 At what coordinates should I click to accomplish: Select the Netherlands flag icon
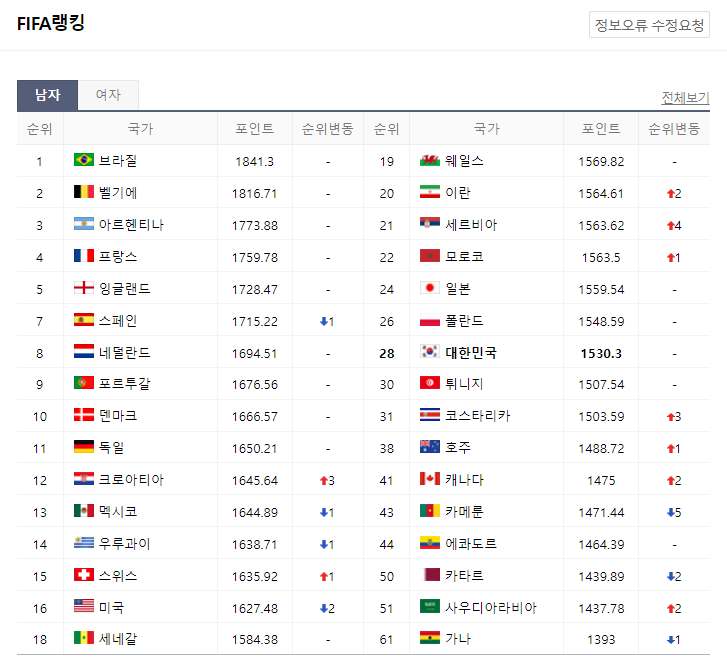84,351
